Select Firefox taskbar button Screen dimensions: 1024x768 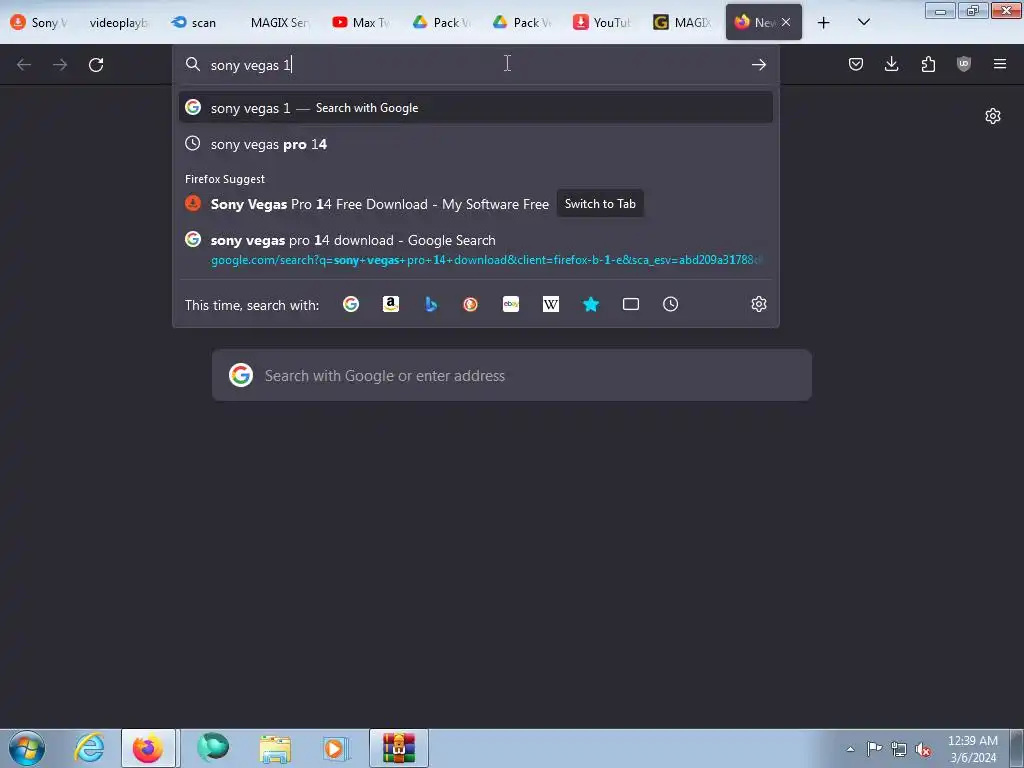pyautogui.click(x=148, y=748)
